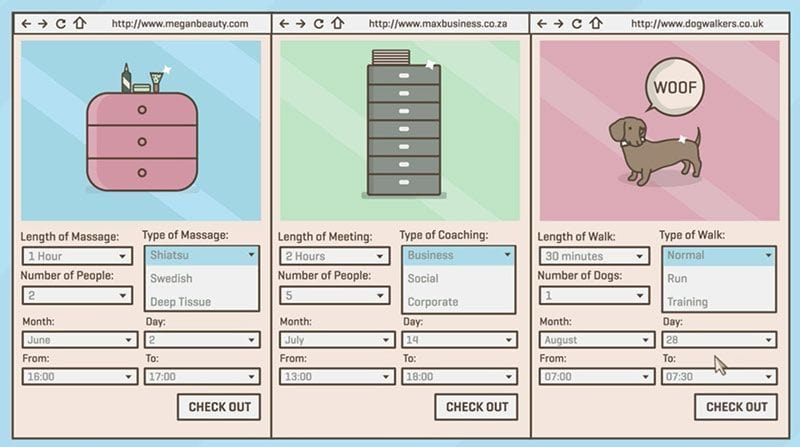Open the 16:00 From dropdown
Viewport: 800px width, 447px height.
click(x=80, y=377)
